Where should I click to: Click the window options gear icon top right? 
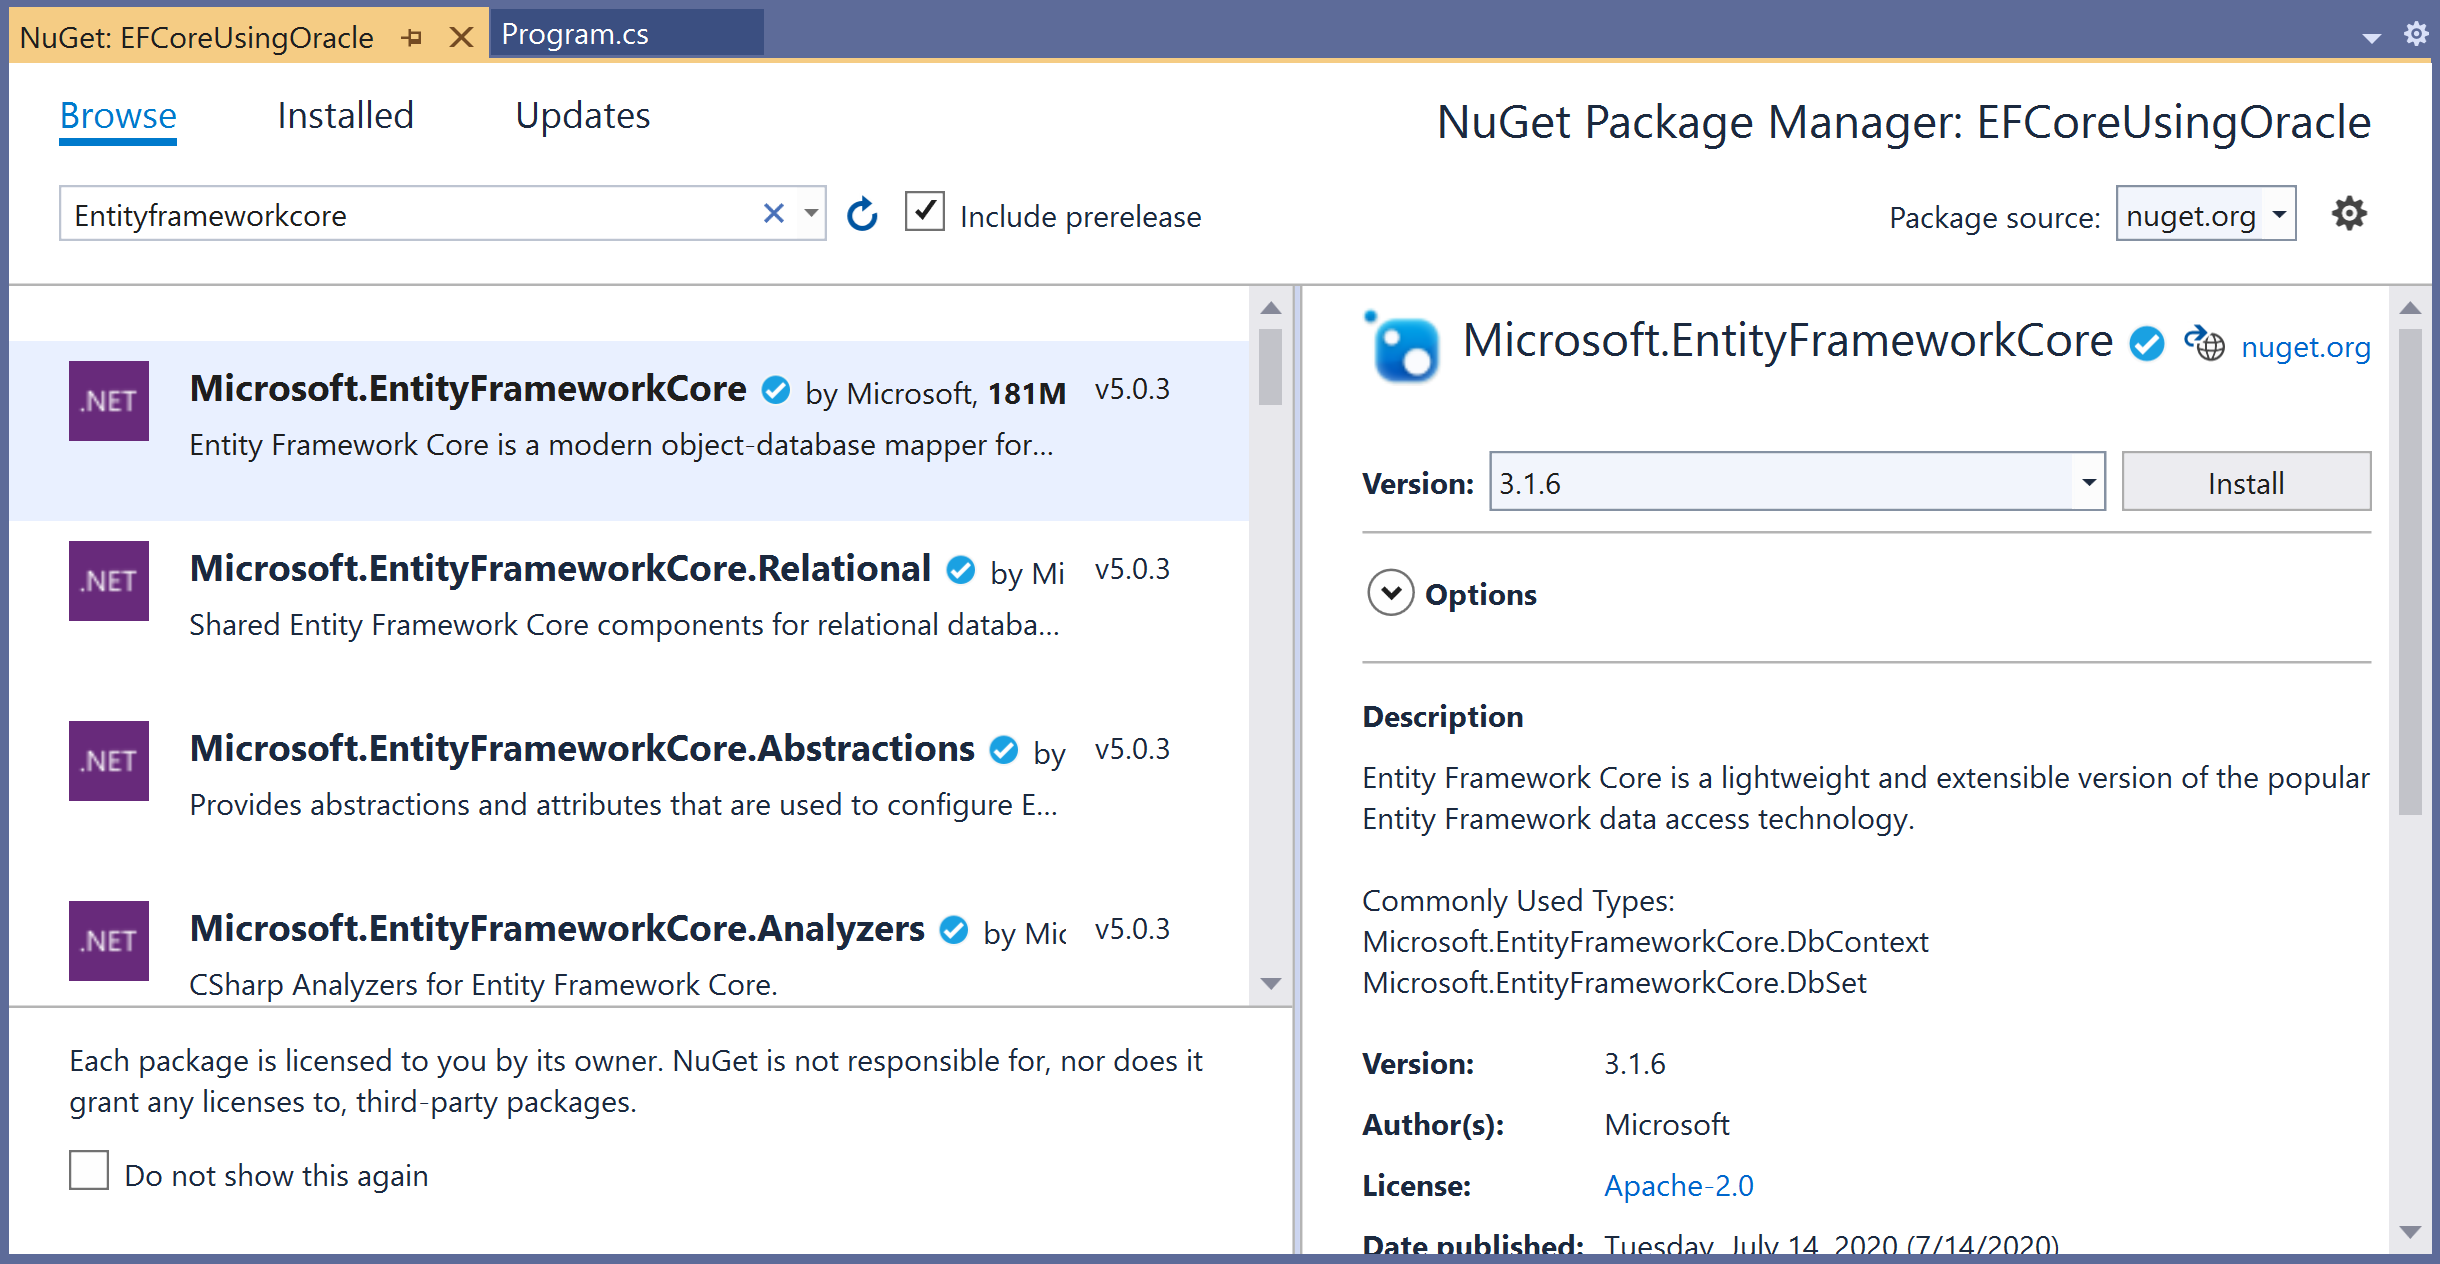pyautogui.click(x=2416, y=34)
